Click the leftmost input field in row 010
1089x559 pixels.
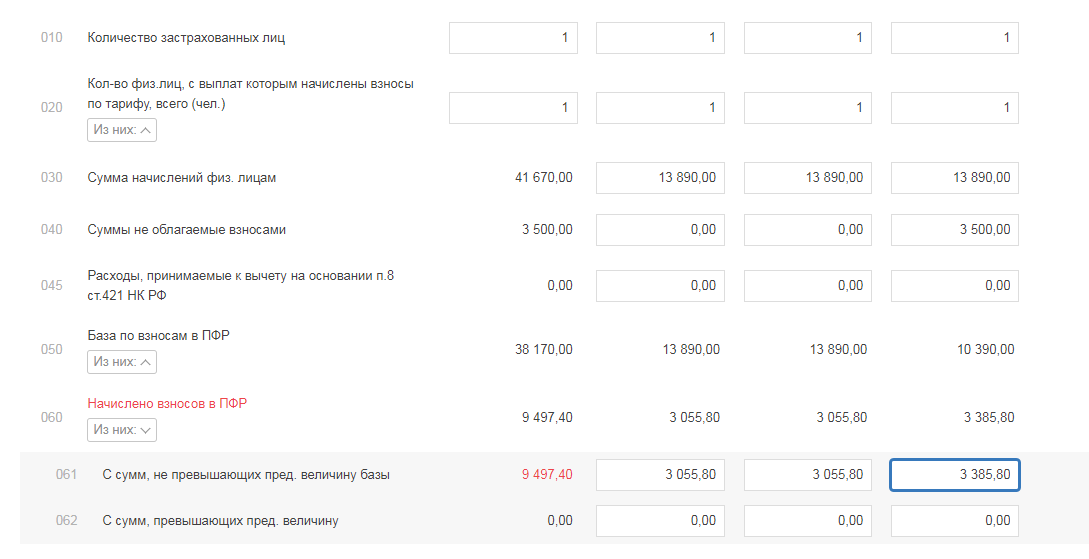coord(513,38)
